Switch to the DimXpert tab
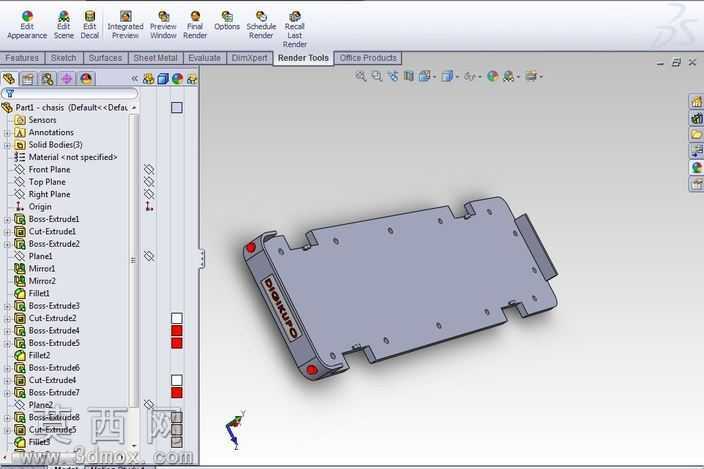The width and height of the screenshot is (704, 469). pos(249,58)
